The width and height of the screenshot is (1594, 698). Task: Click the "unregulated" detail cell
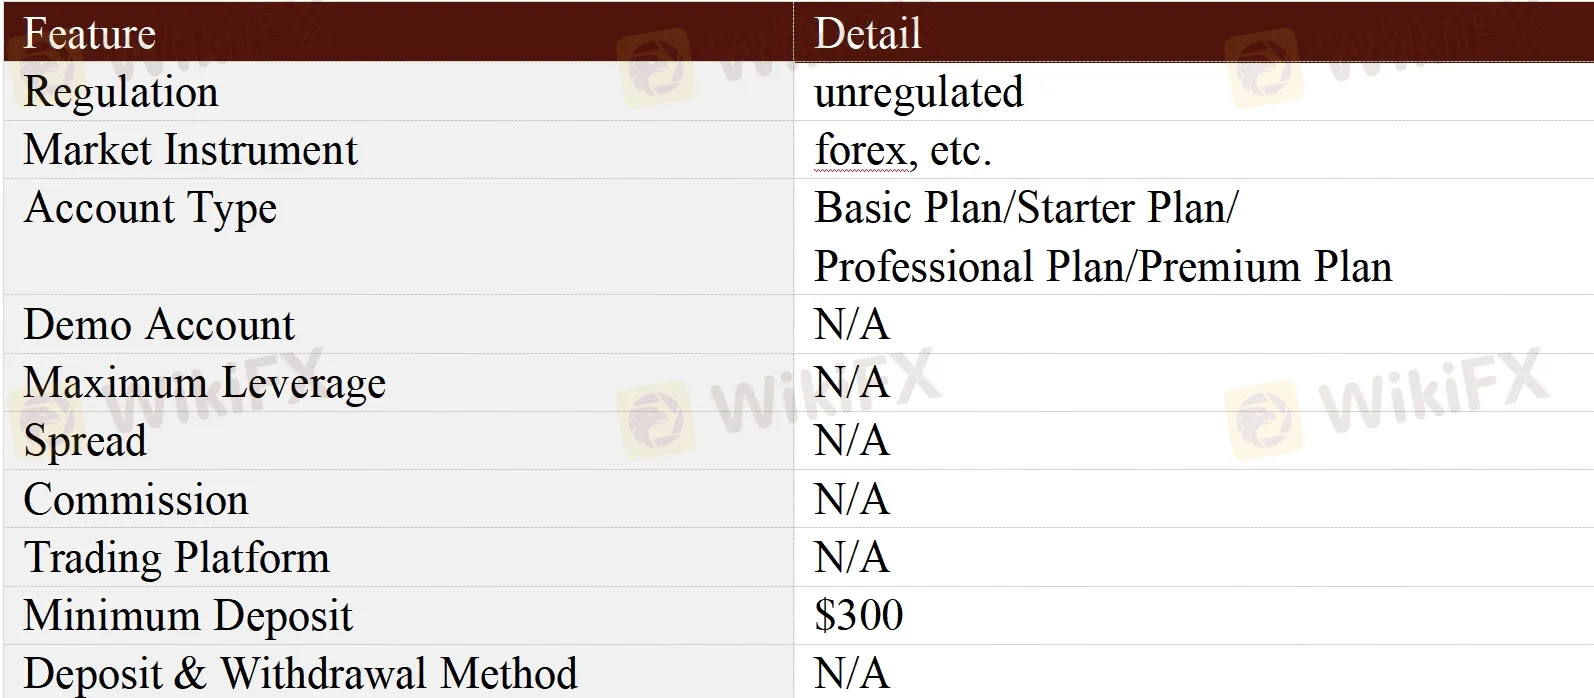click(x=918, y=92)
